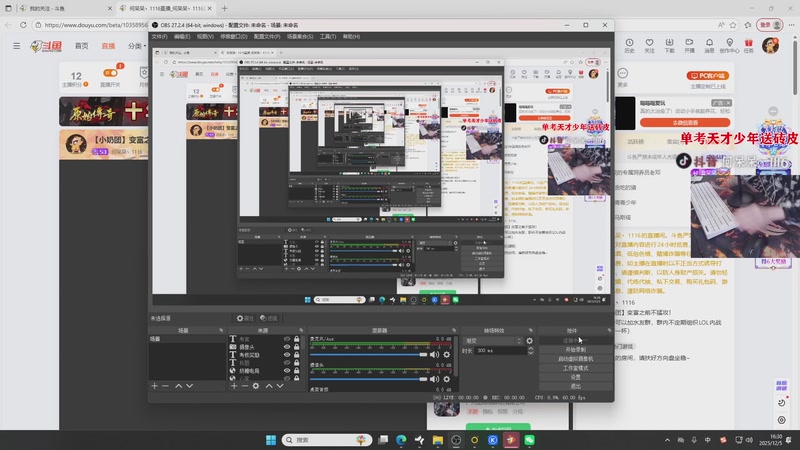Open OBS 编辑(E) menu

pyautogui.click(x=182, y=37)
